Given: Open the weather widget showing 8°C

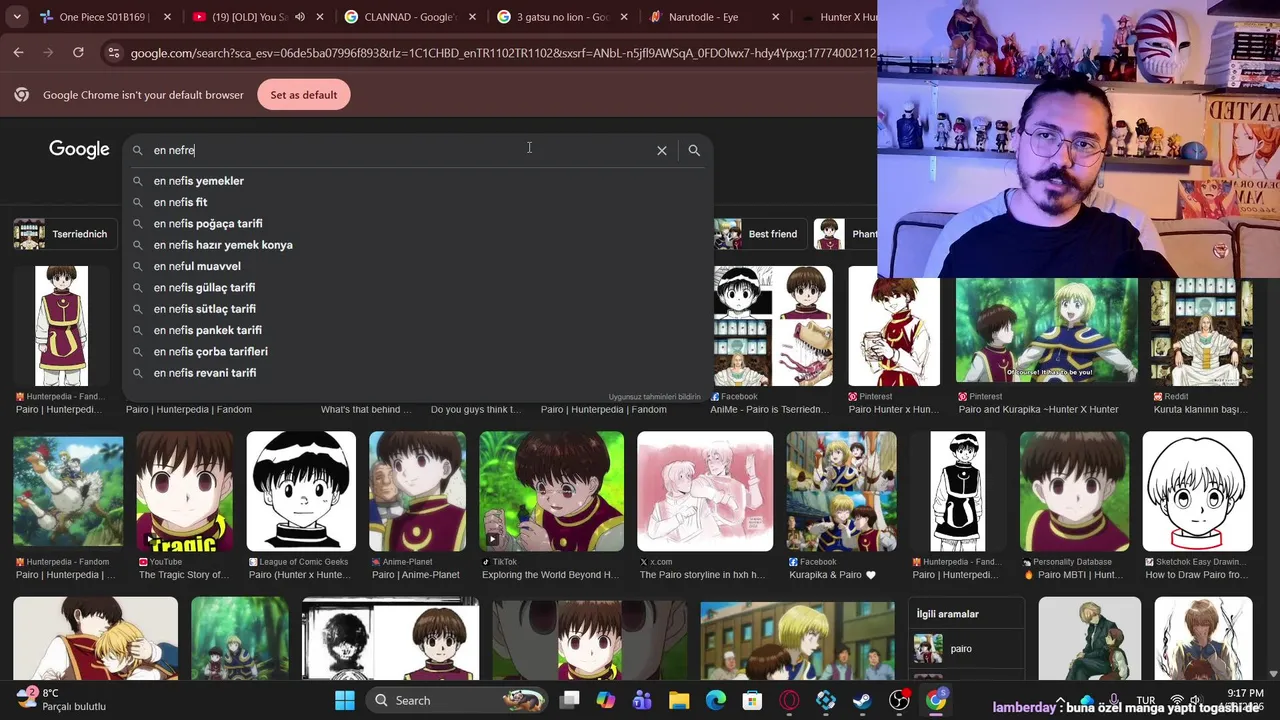Looking at the screenshot, I should 61,699.
